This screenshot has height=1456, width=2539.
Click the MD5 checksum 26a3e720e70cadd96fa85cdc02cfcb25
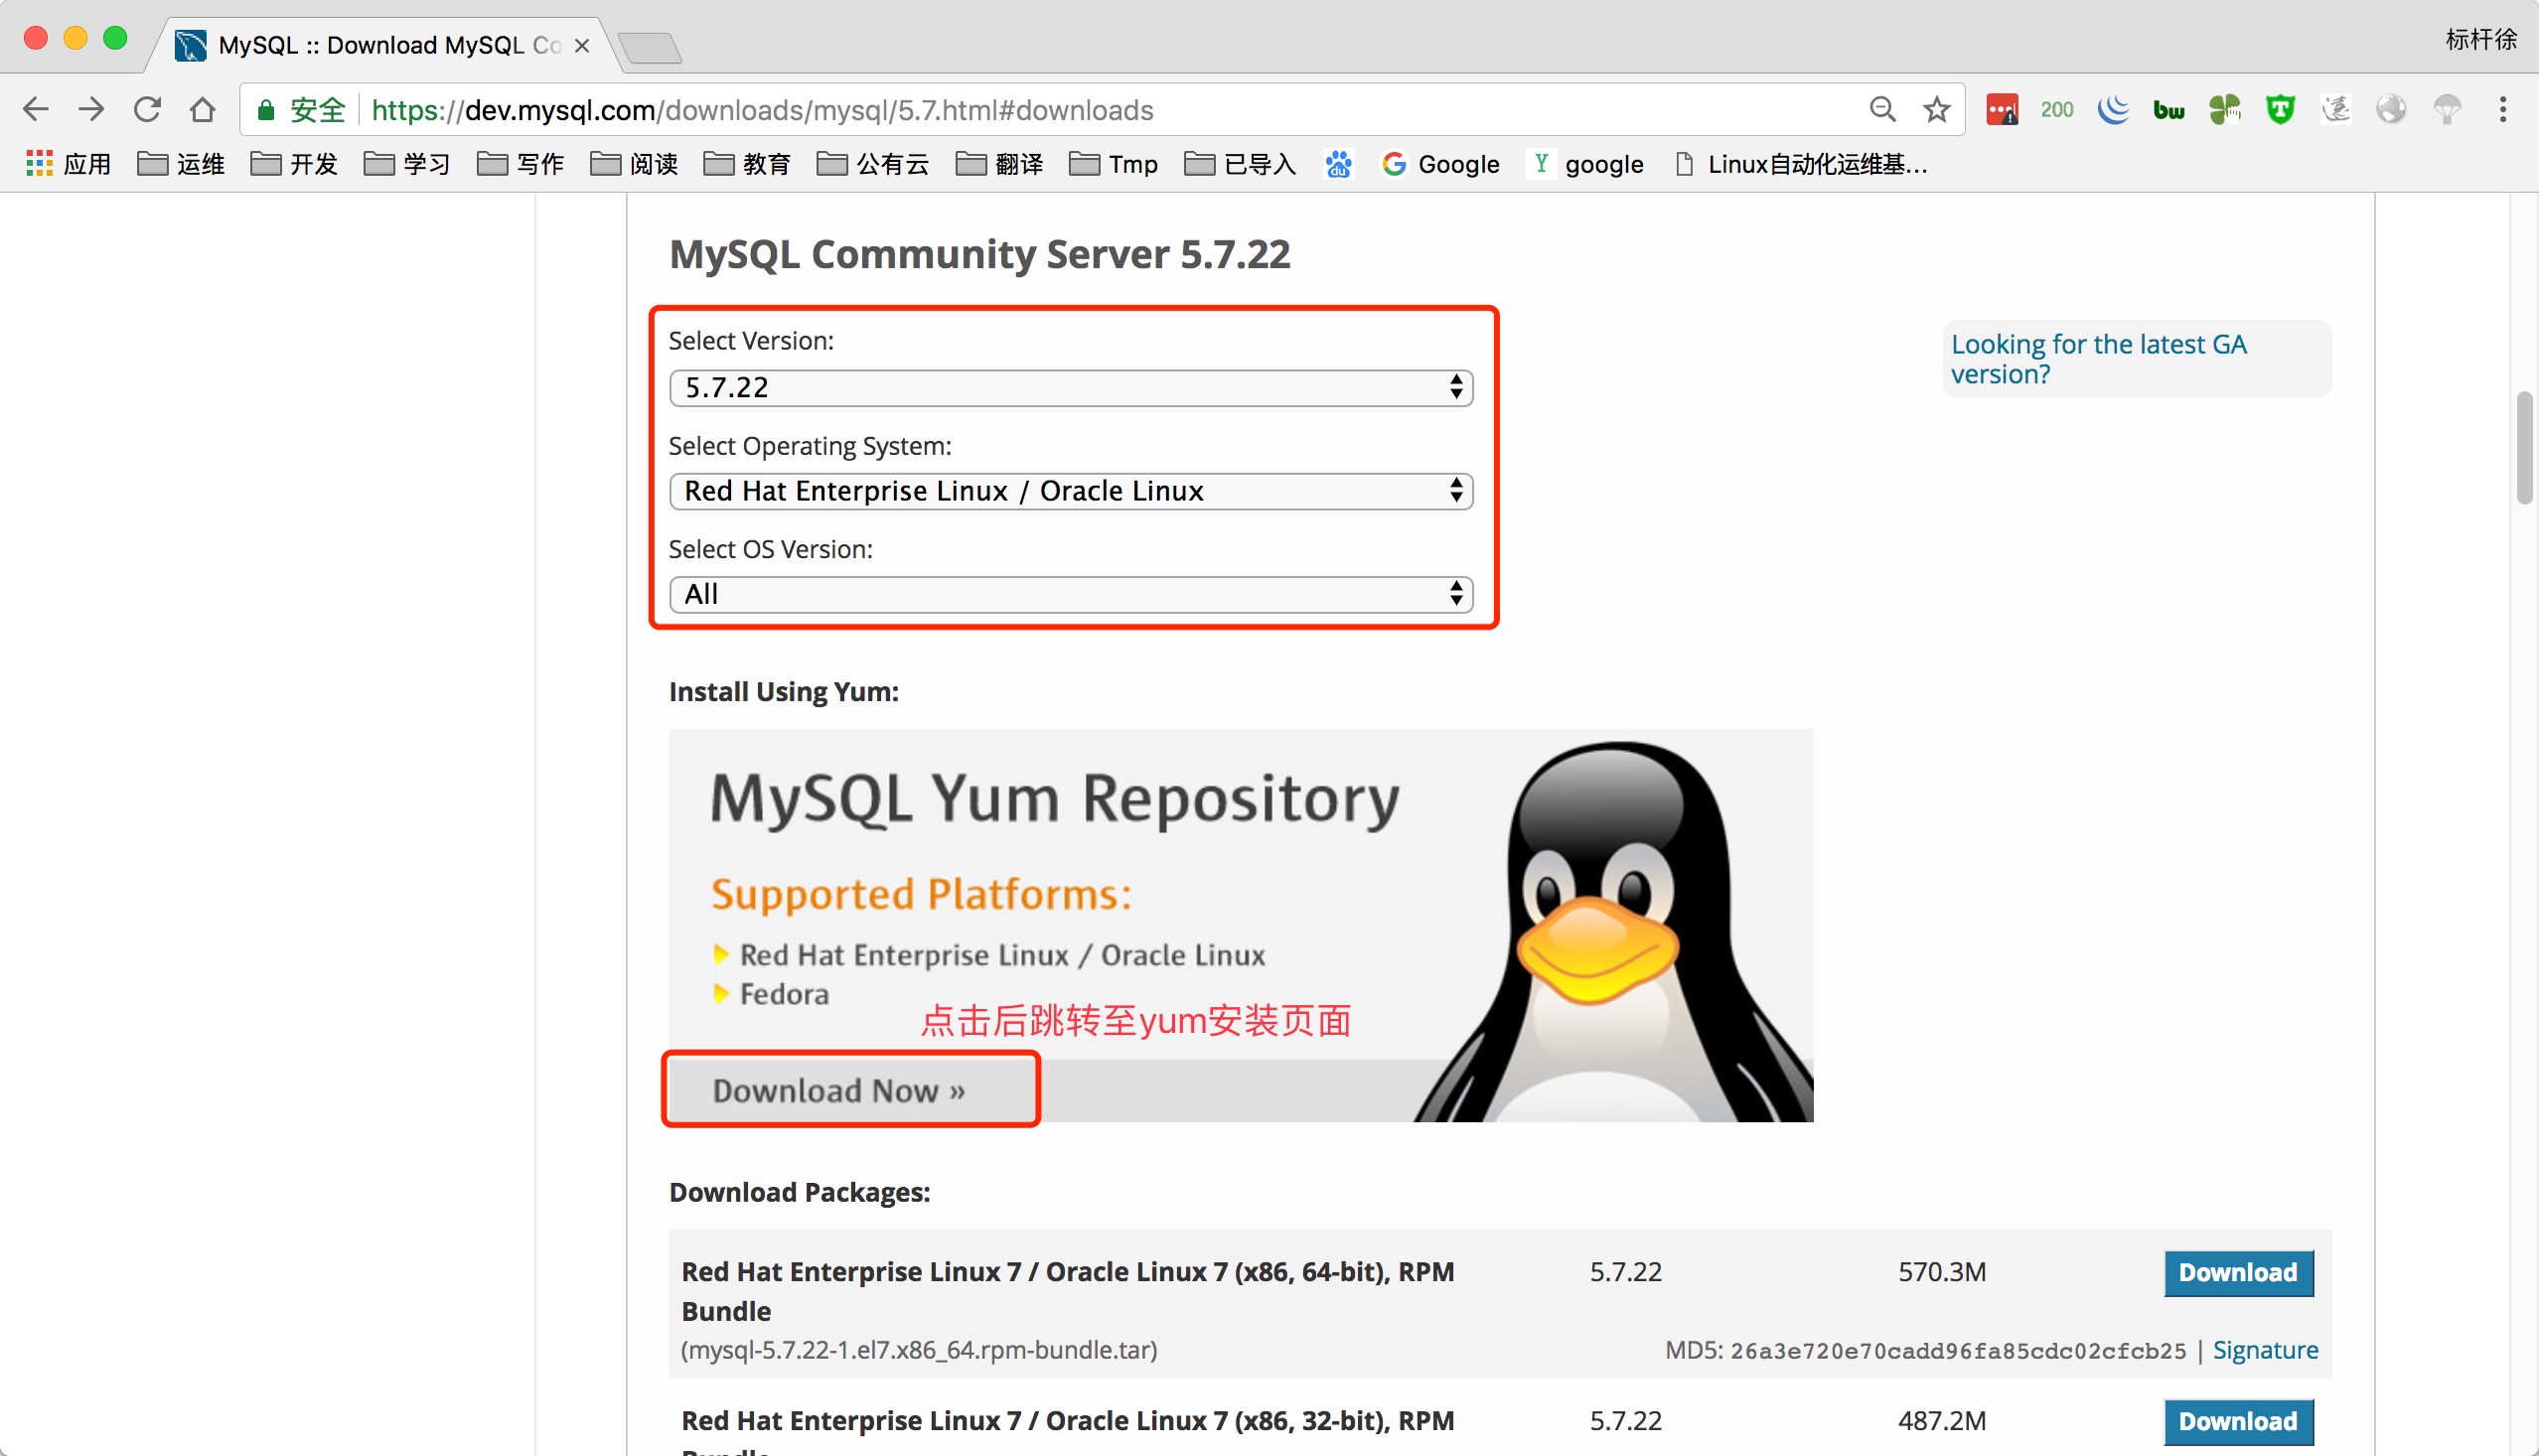pyautogui.click(x=1958, y=1351)
